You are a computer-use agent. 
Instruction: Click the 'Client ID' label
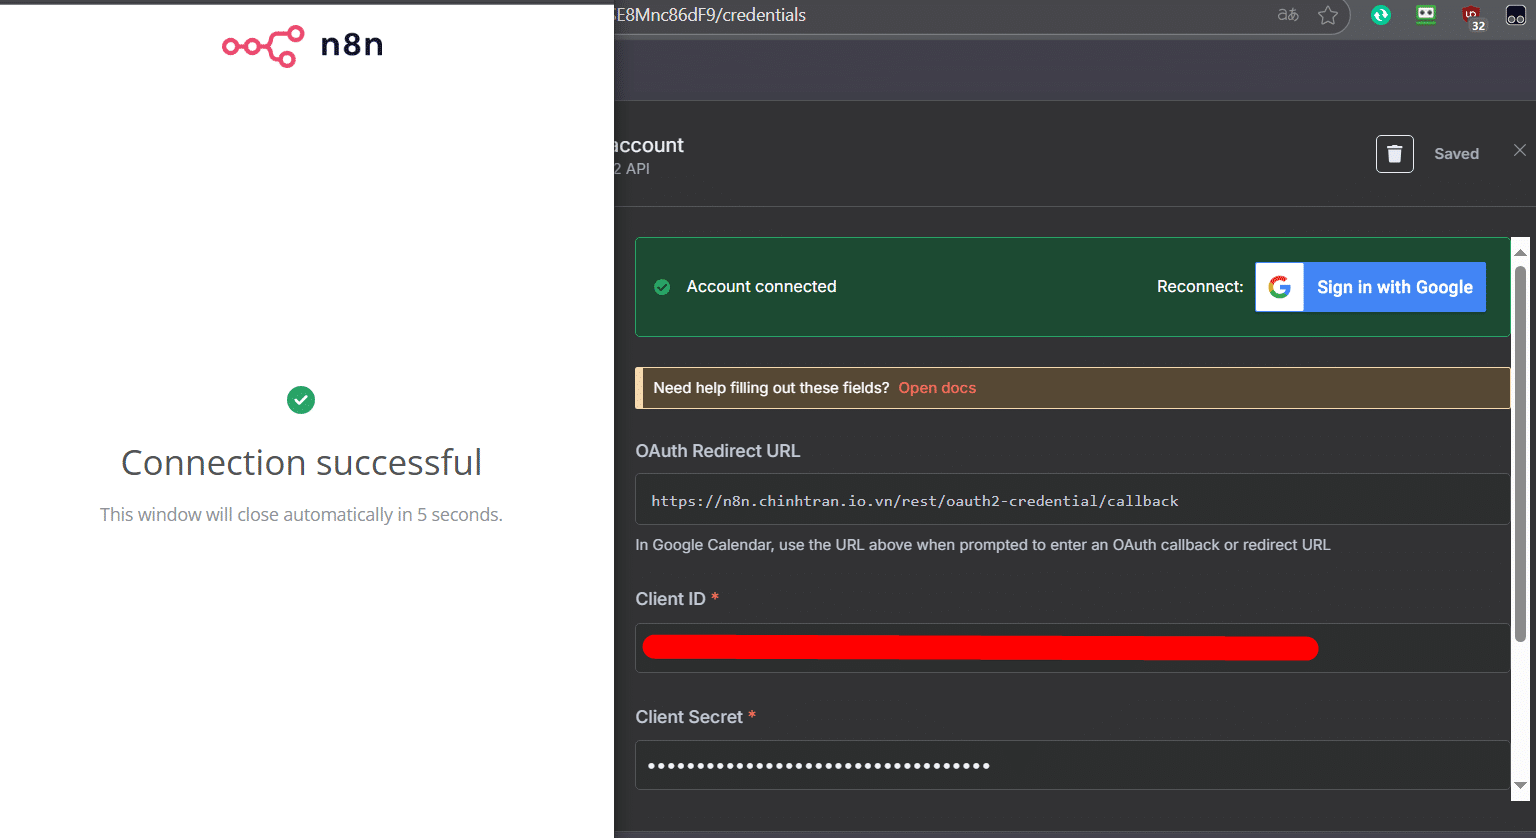[x=671, y=599]
